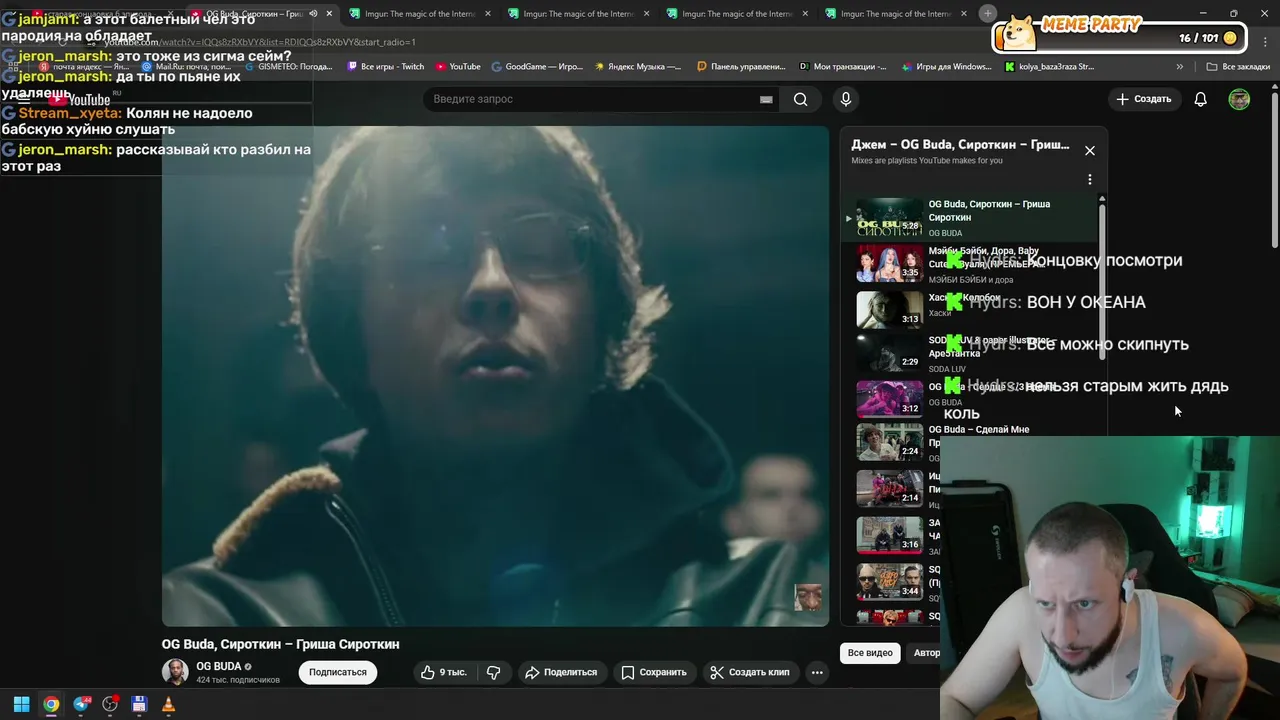The image size is (1280, 720).
Task: Click the small info card avatar on video
Action: pyautogui.click(x=808, y=597)
